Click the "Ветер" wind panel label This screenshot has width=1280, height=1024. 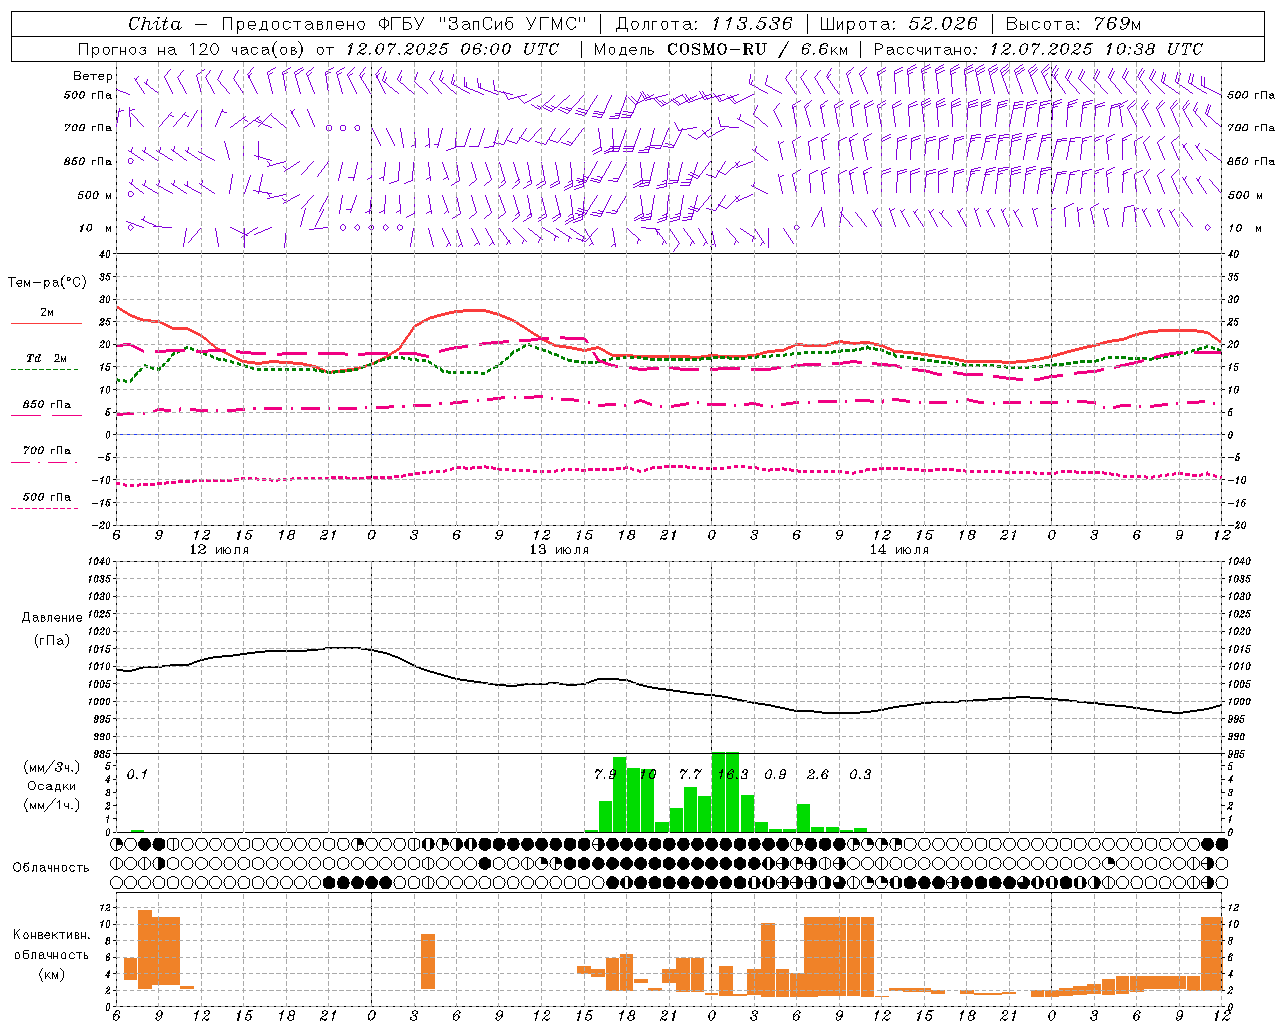[92, 76]
